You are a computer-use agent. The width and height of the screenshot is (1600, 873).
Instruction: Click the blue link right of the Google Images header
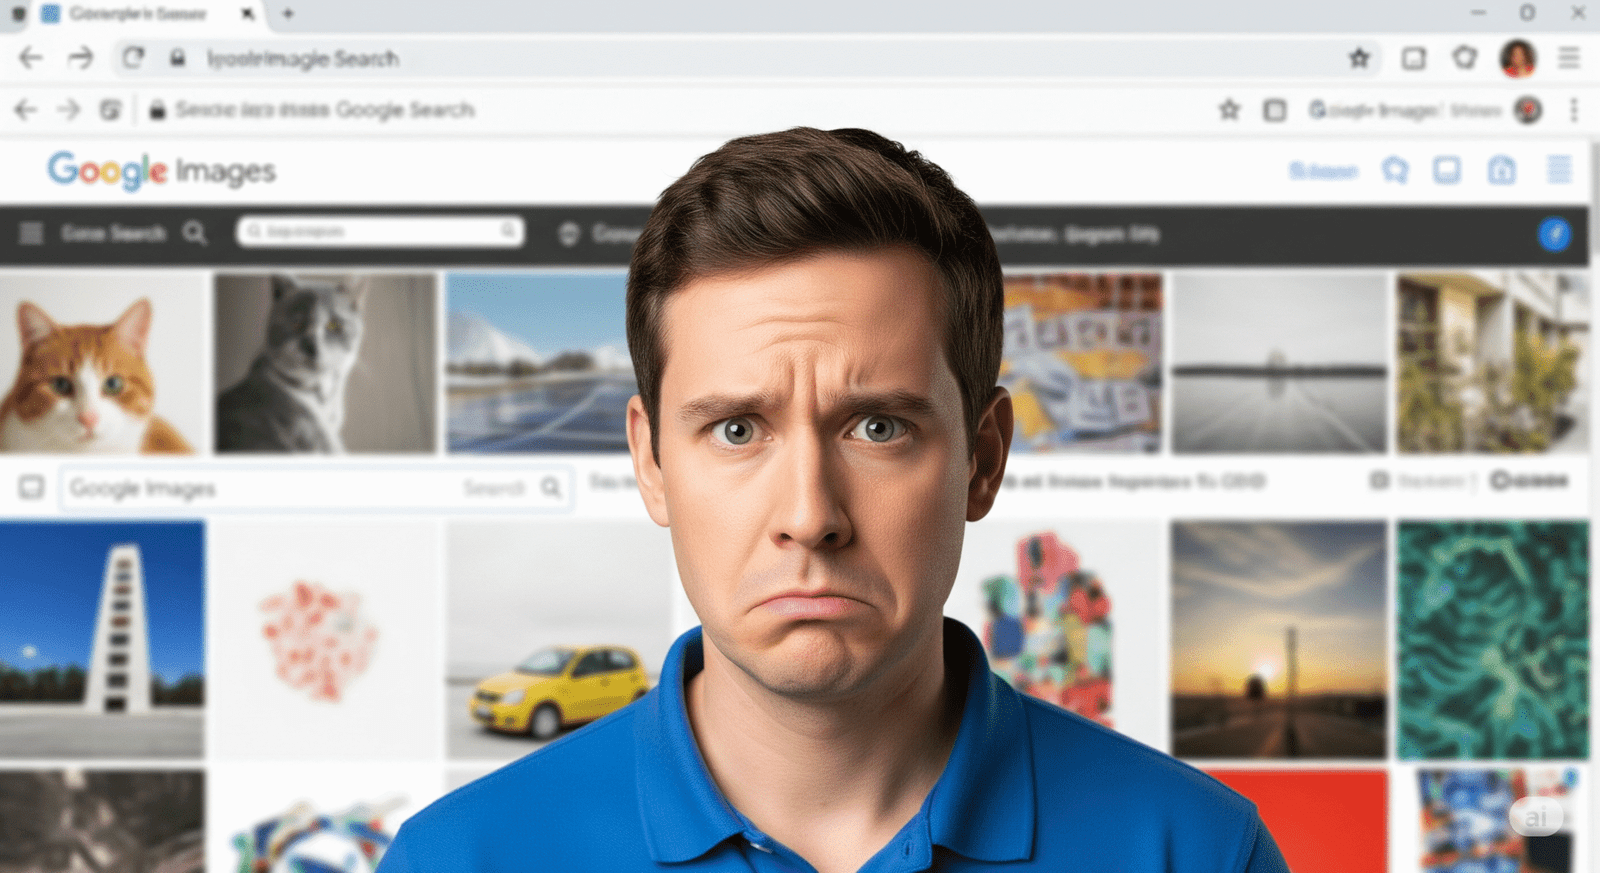[1324, 171]
